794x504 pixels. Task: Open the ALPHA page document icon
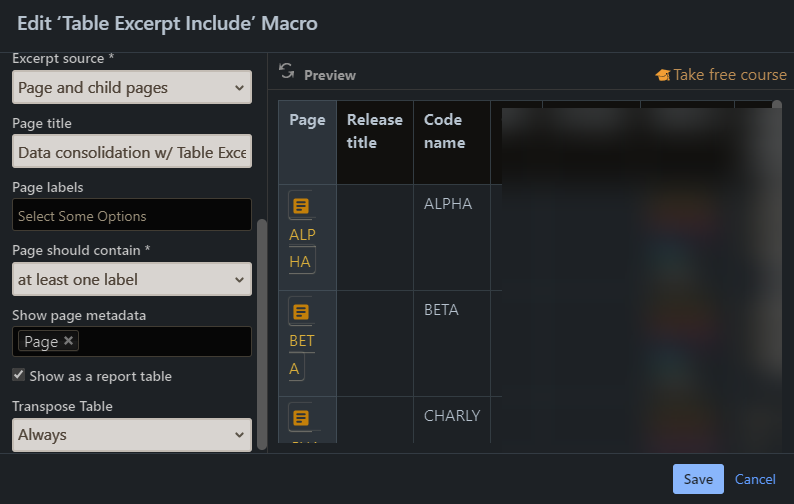click(x=301, y=206)
